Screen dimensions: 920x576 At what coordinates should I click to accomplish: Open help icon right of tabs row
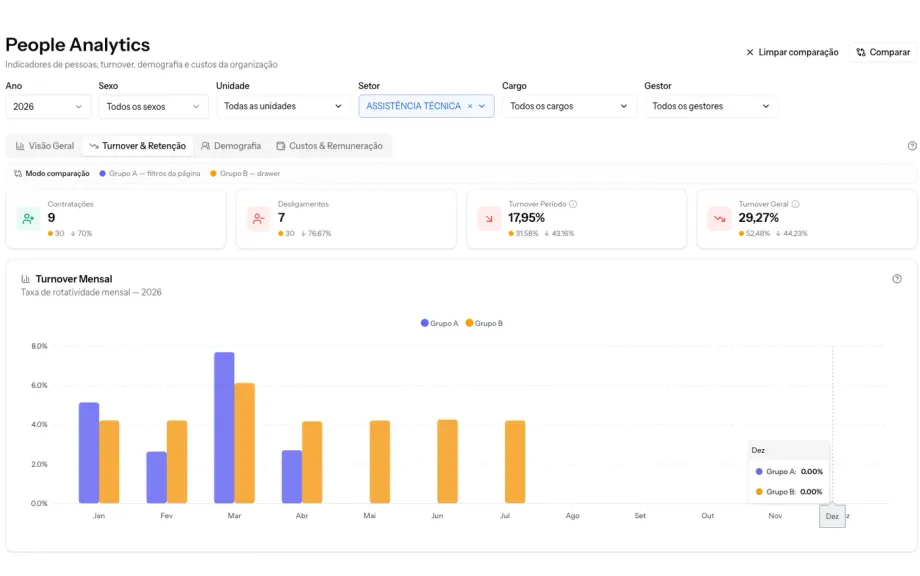tap(912, 146)
